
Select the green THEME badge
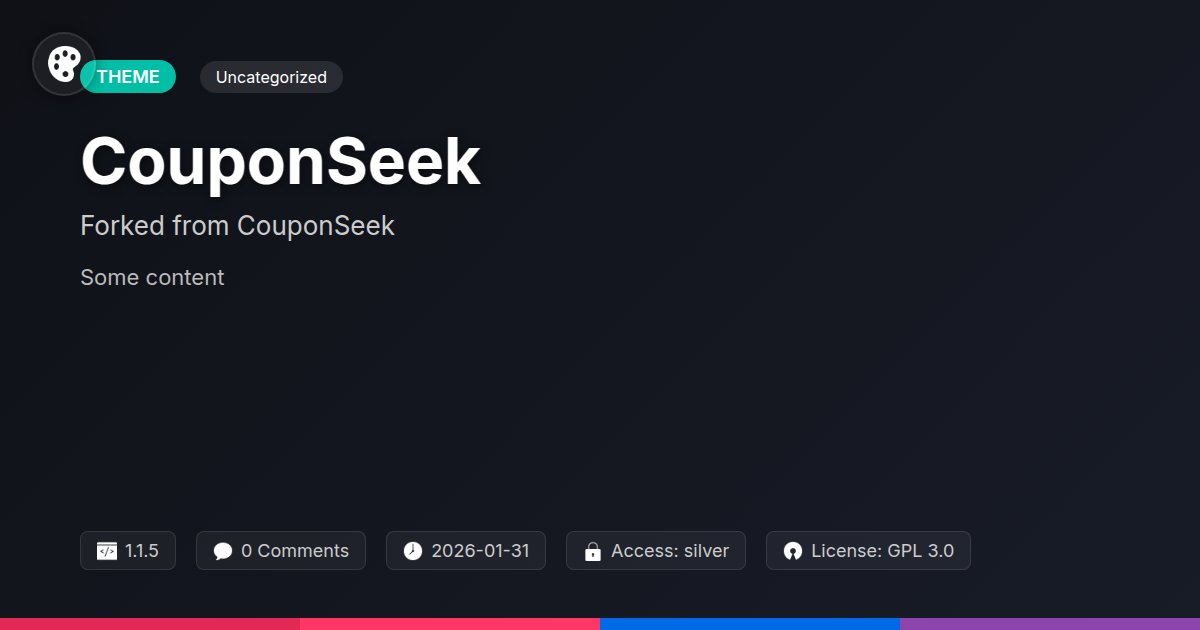pyautogui.click(x=128, y=77)
